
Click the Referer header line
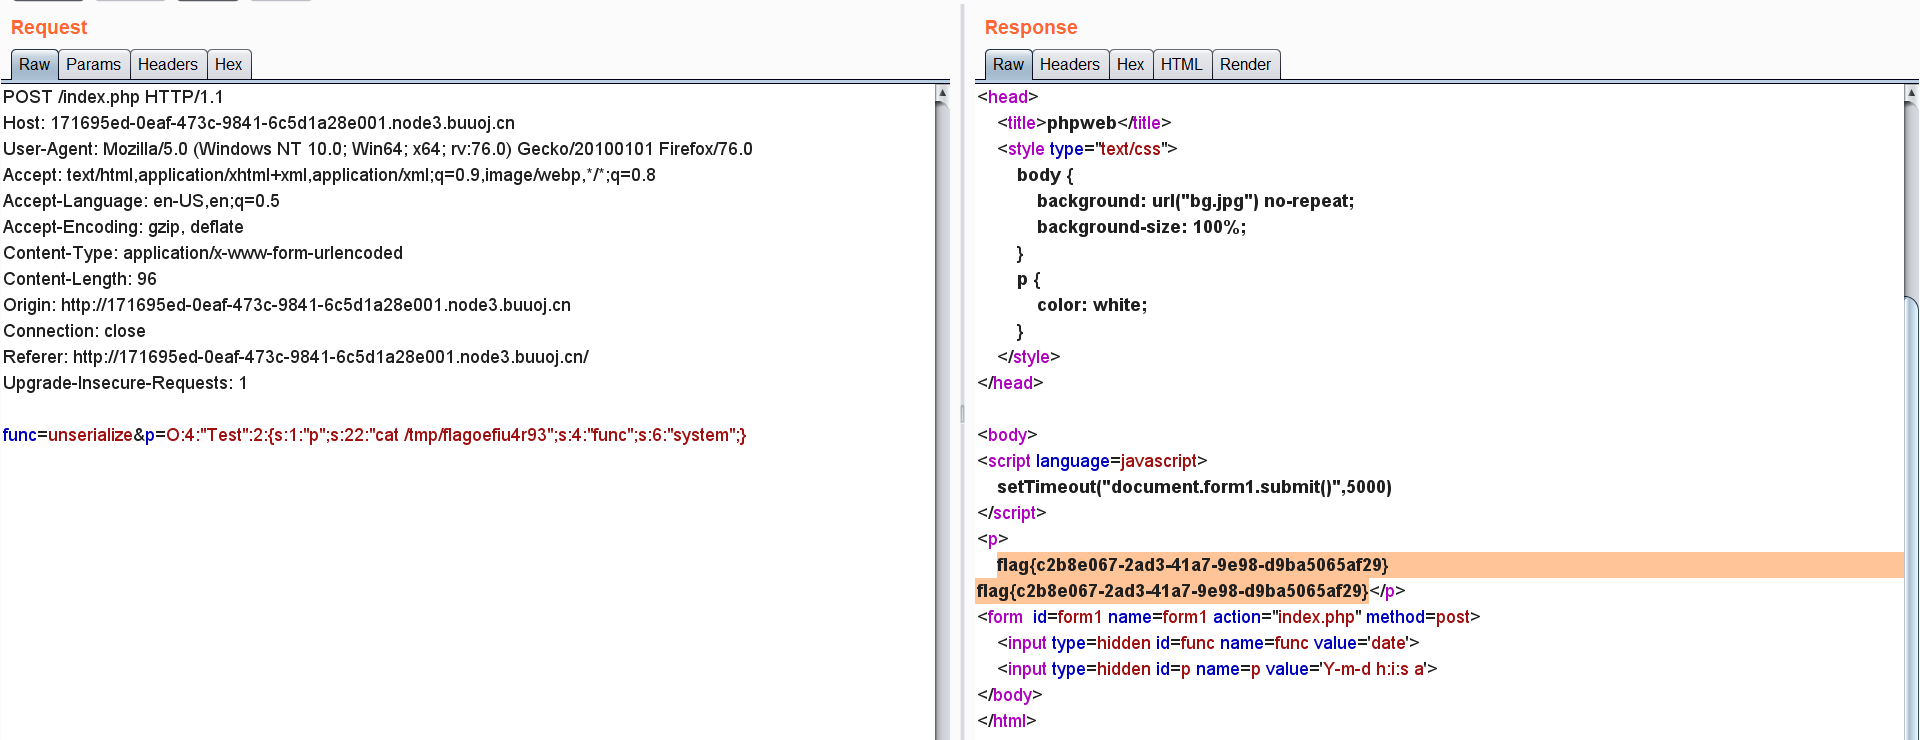[x=296, y=357]
